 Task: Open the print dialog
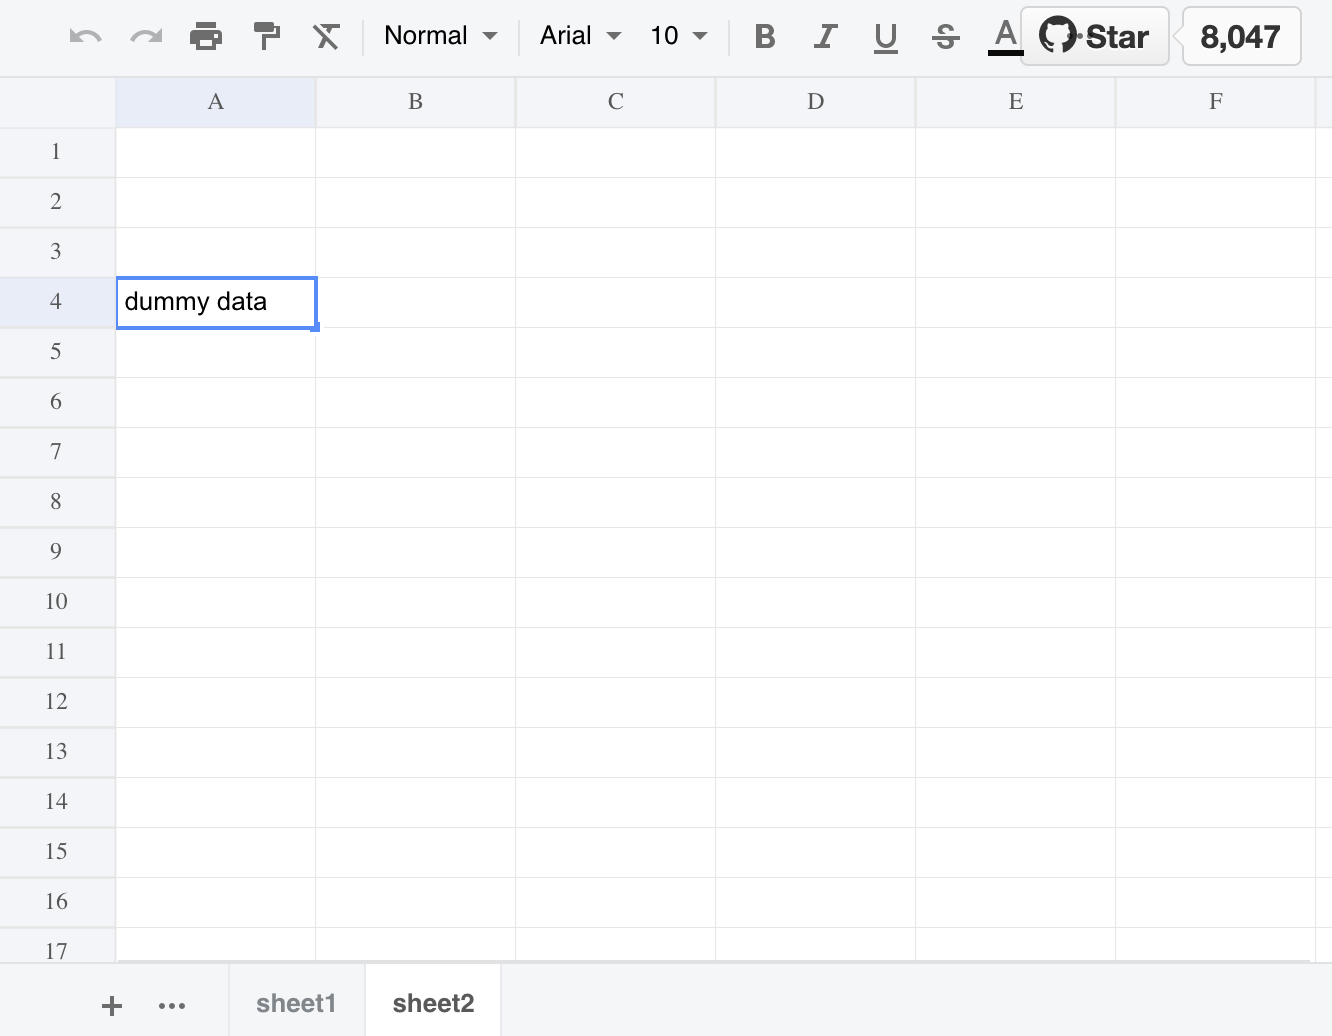pos(206,35)
